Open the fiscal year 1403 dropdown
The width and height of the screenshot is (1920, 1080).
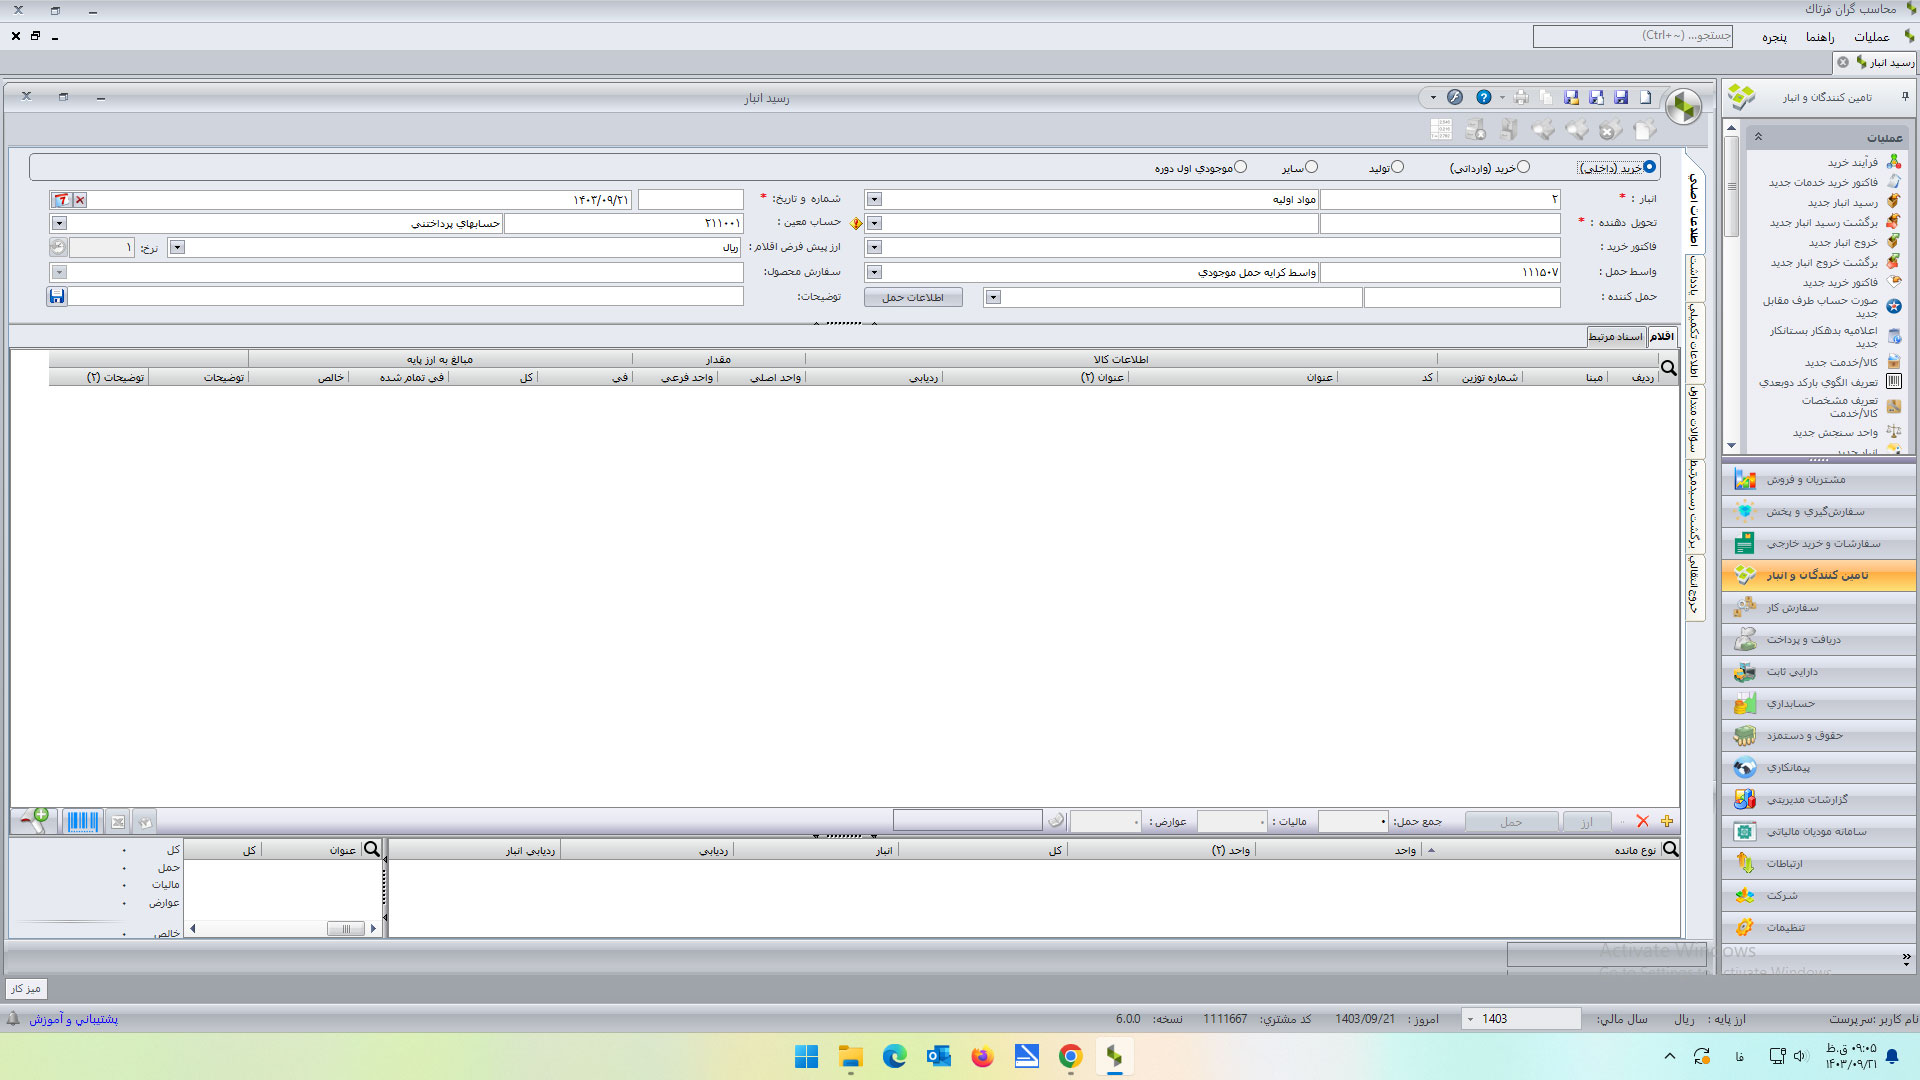pos(1470,1019)
